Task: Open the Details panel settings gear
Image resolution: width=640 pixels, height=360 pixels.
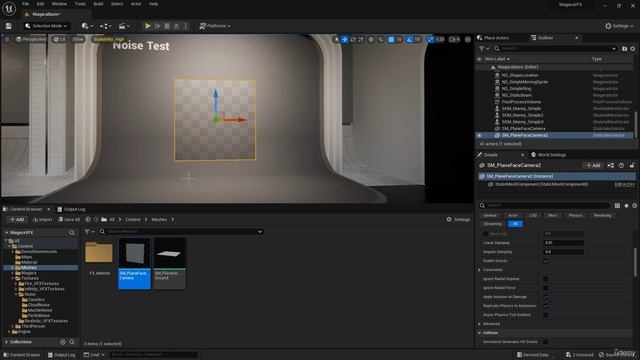Action: tap(635, 205)
